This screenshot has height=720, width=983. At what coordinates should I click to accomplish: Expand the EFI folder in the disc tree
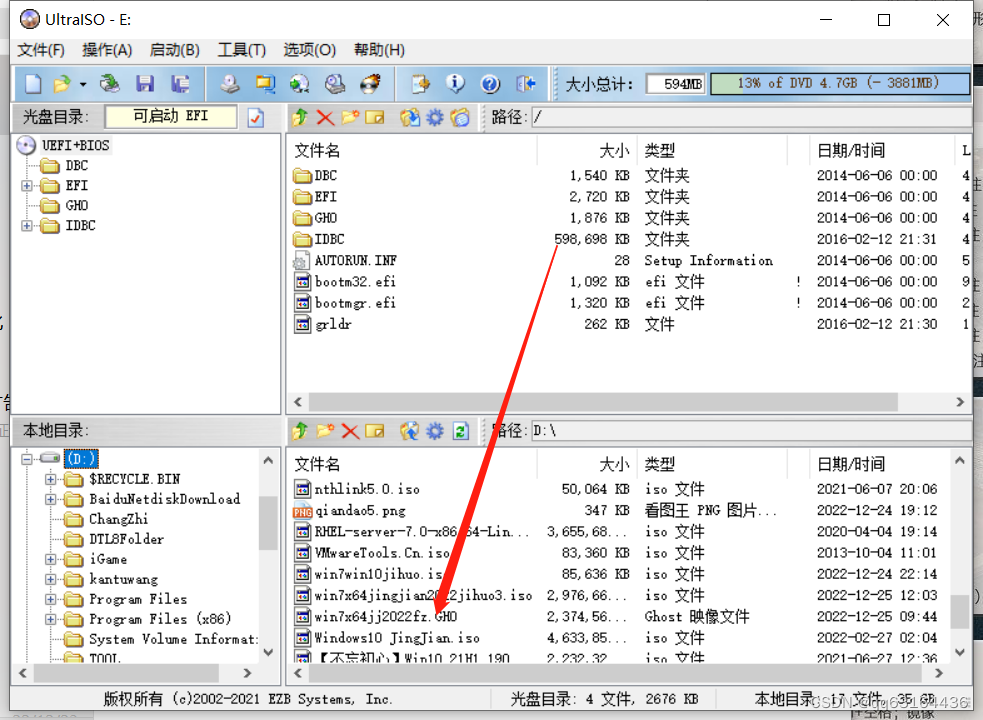click(26, 186)
